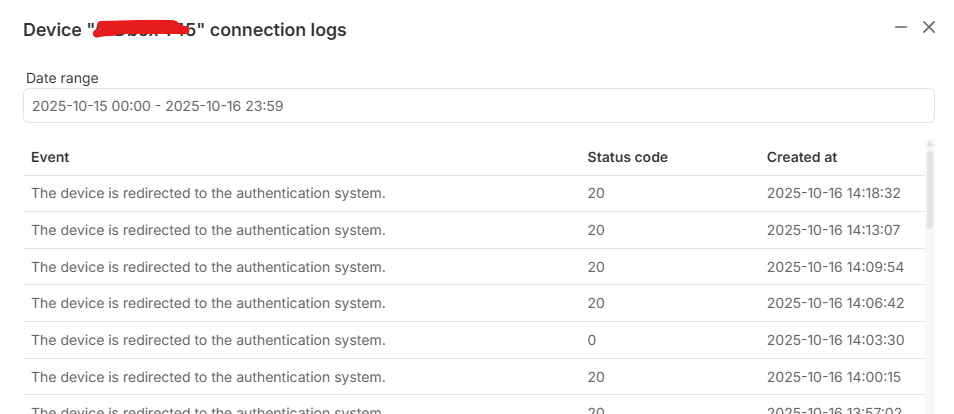Click the Status code column header

point(627,157)
